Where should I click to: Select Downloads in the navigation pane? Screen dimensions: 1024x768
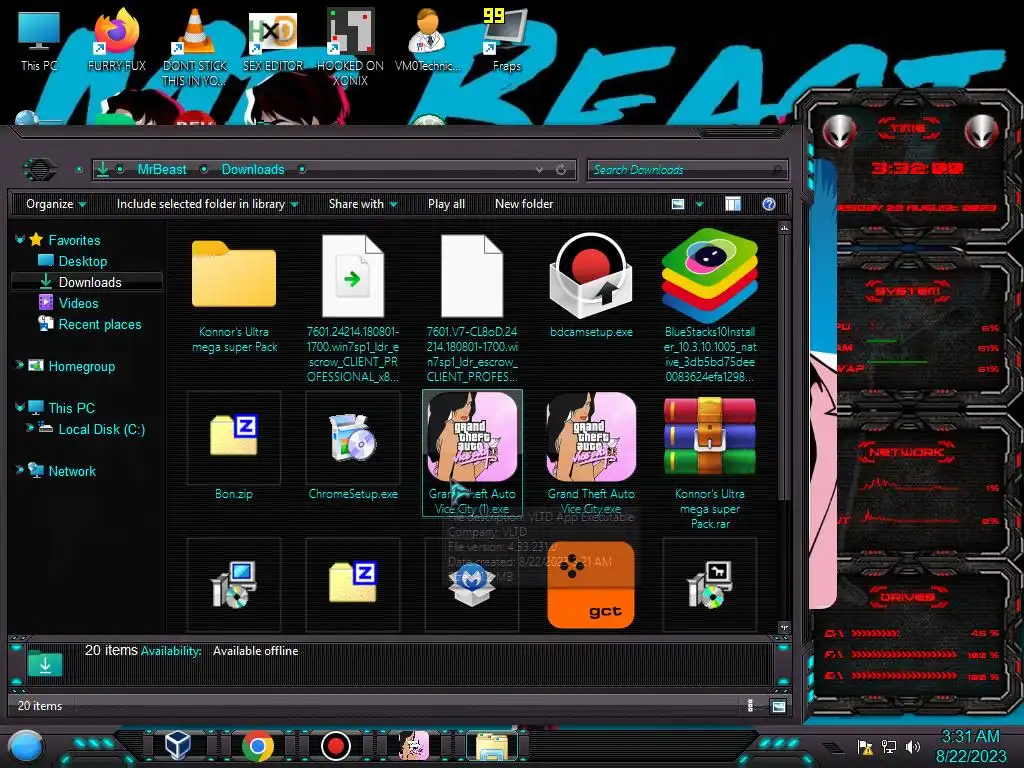click(87, 282)
